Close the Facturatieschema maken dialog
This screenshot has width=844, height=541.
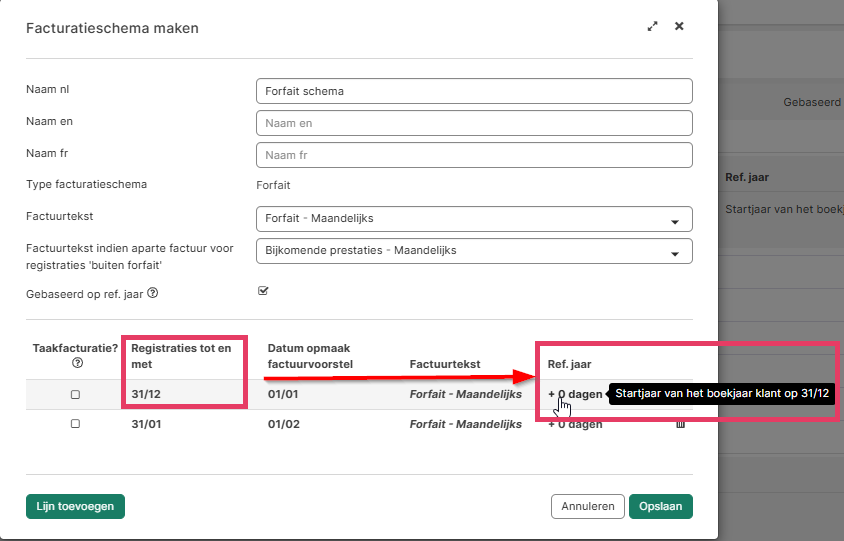click(x=679, y=26)
